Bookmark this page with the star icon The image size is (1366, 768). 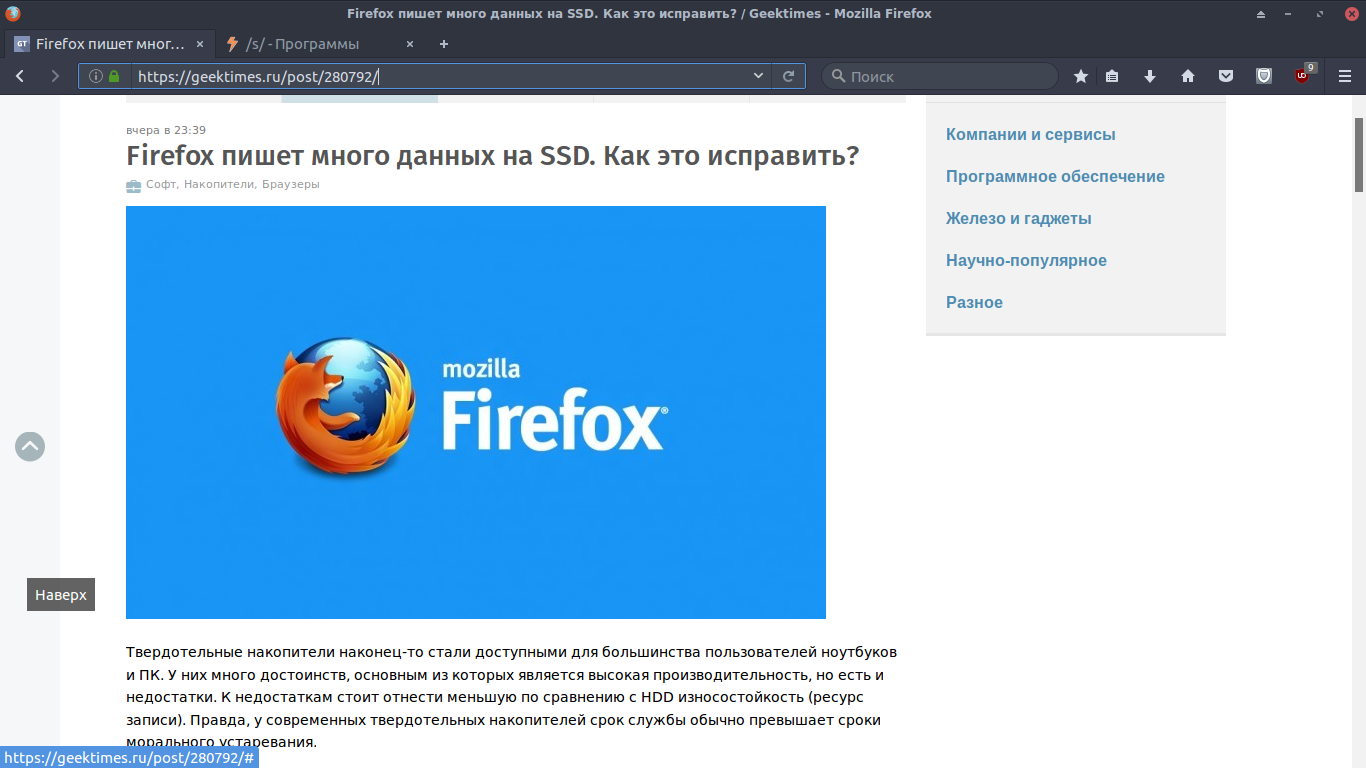click(1080, 76)
